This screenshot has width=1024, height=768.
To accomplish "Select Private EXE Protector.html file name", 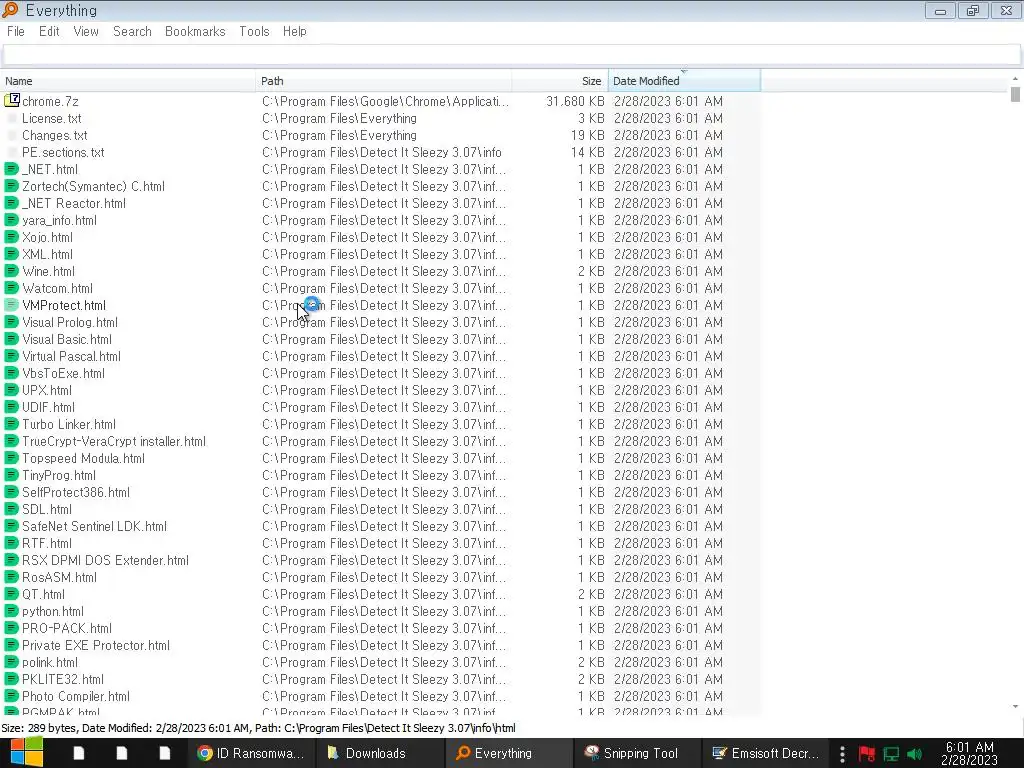I will 95,645.
